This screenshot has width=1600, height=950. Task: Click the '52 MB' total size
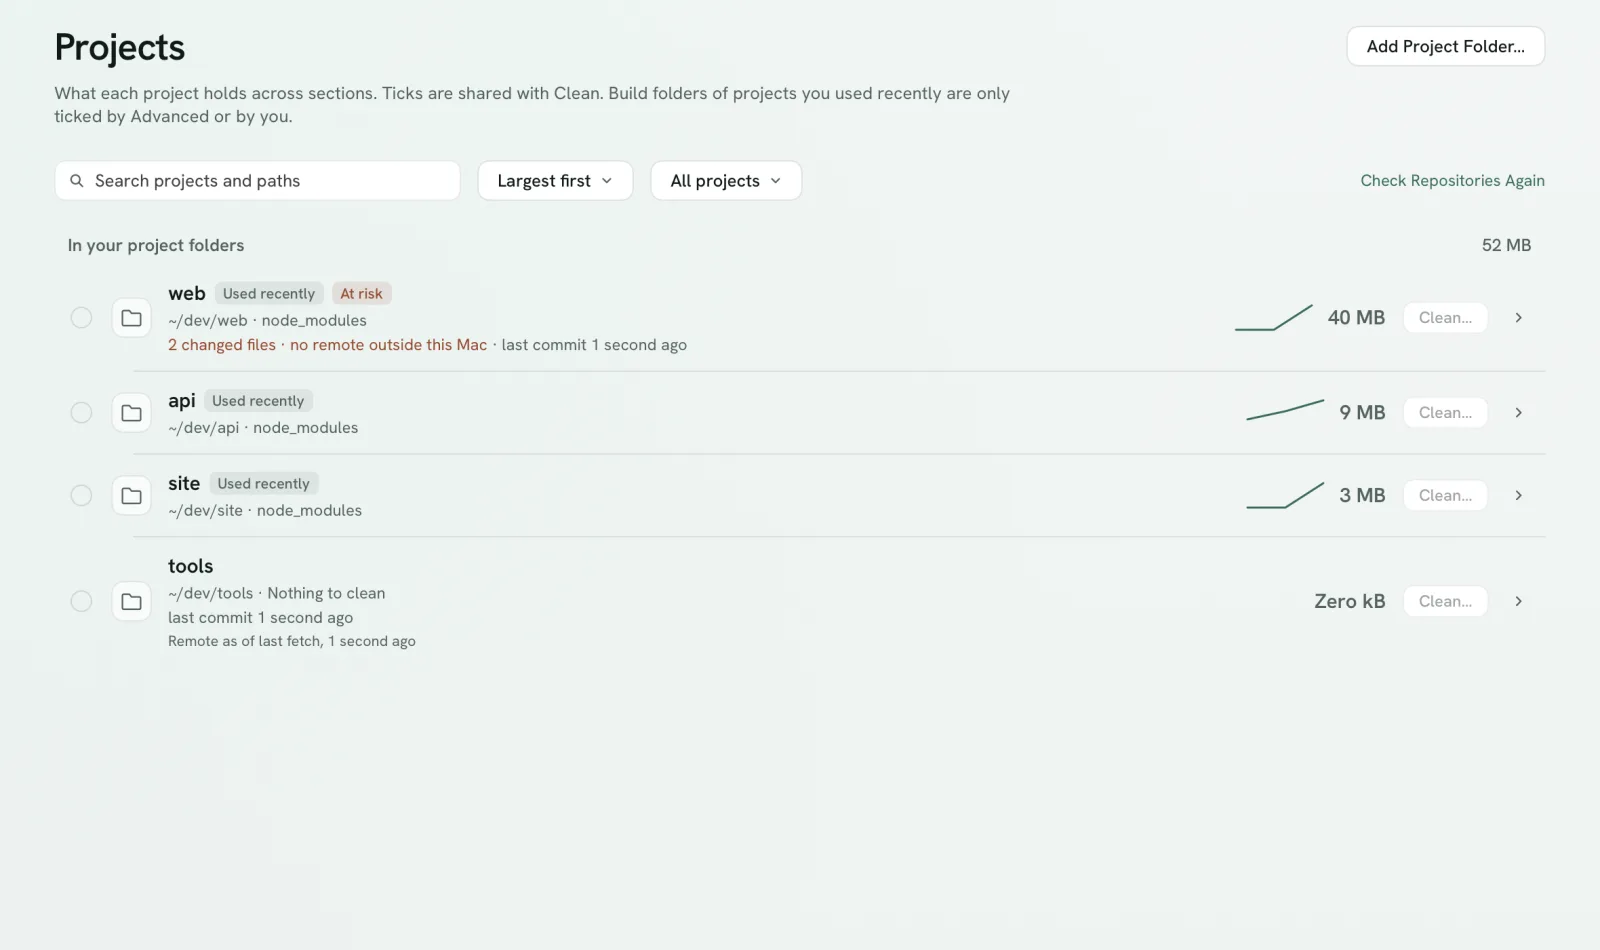1506,246
